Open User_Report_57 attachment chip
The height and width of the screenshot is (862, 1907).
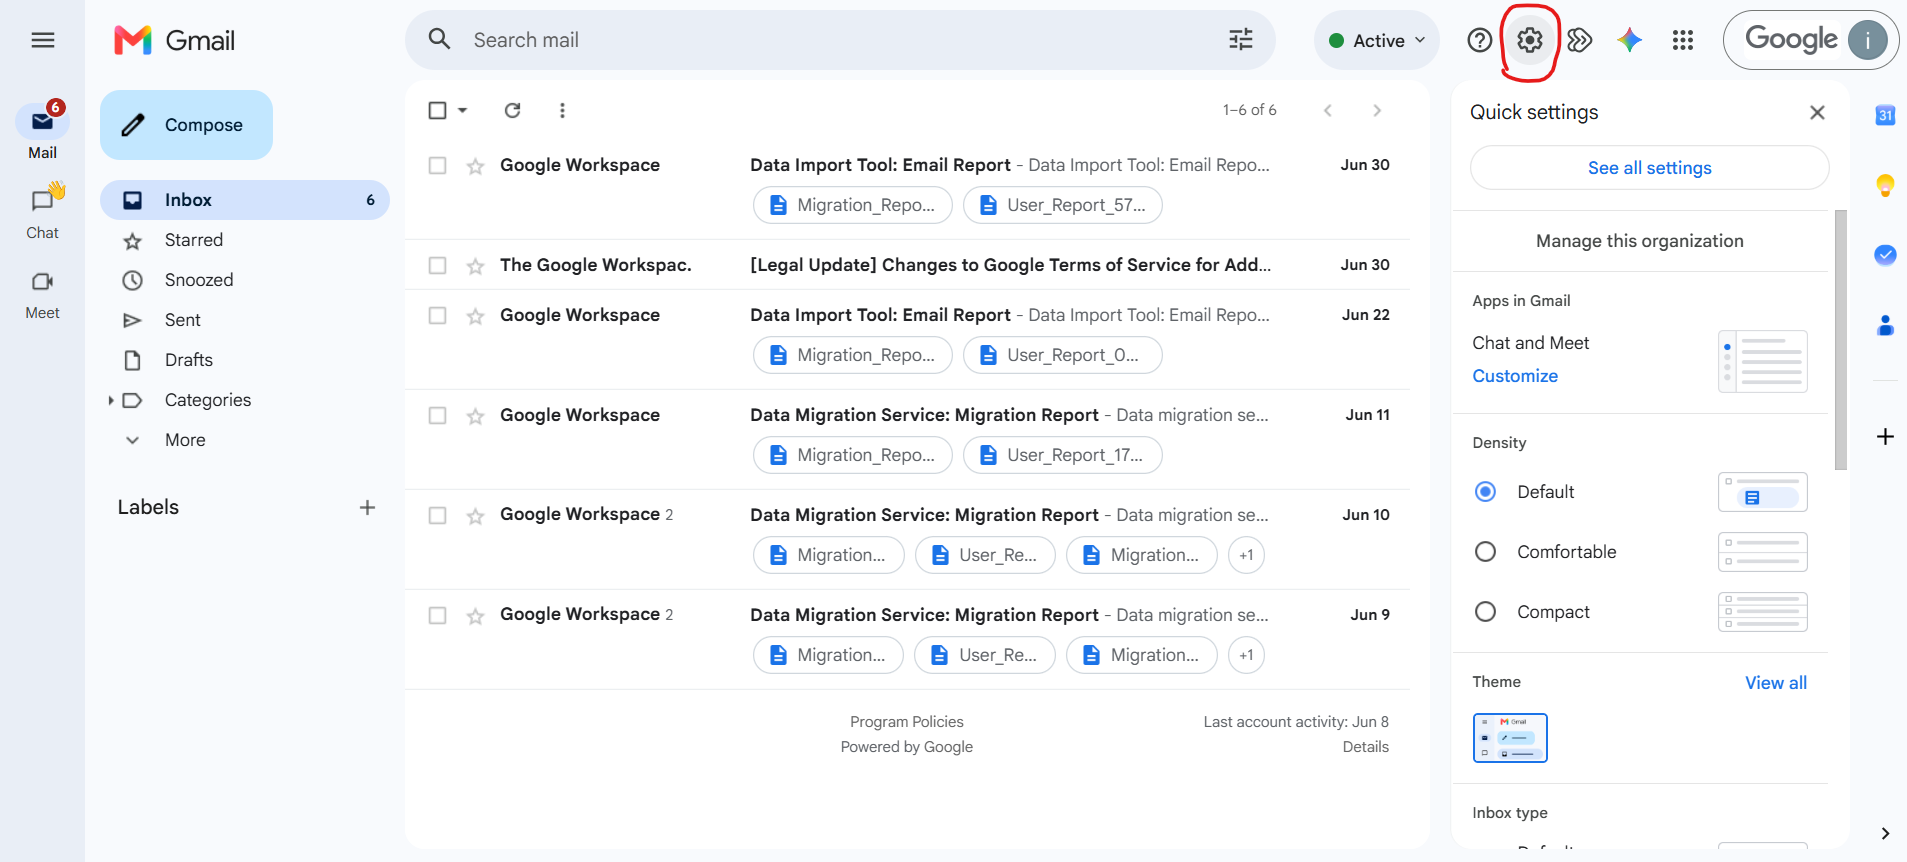[1063, 205]
